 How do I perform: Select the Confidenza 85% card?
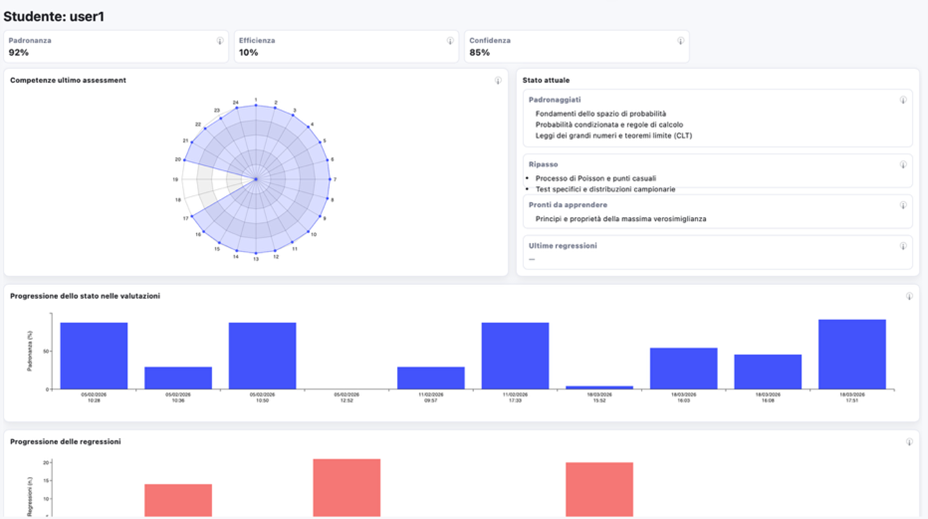[x=576, y=47]
